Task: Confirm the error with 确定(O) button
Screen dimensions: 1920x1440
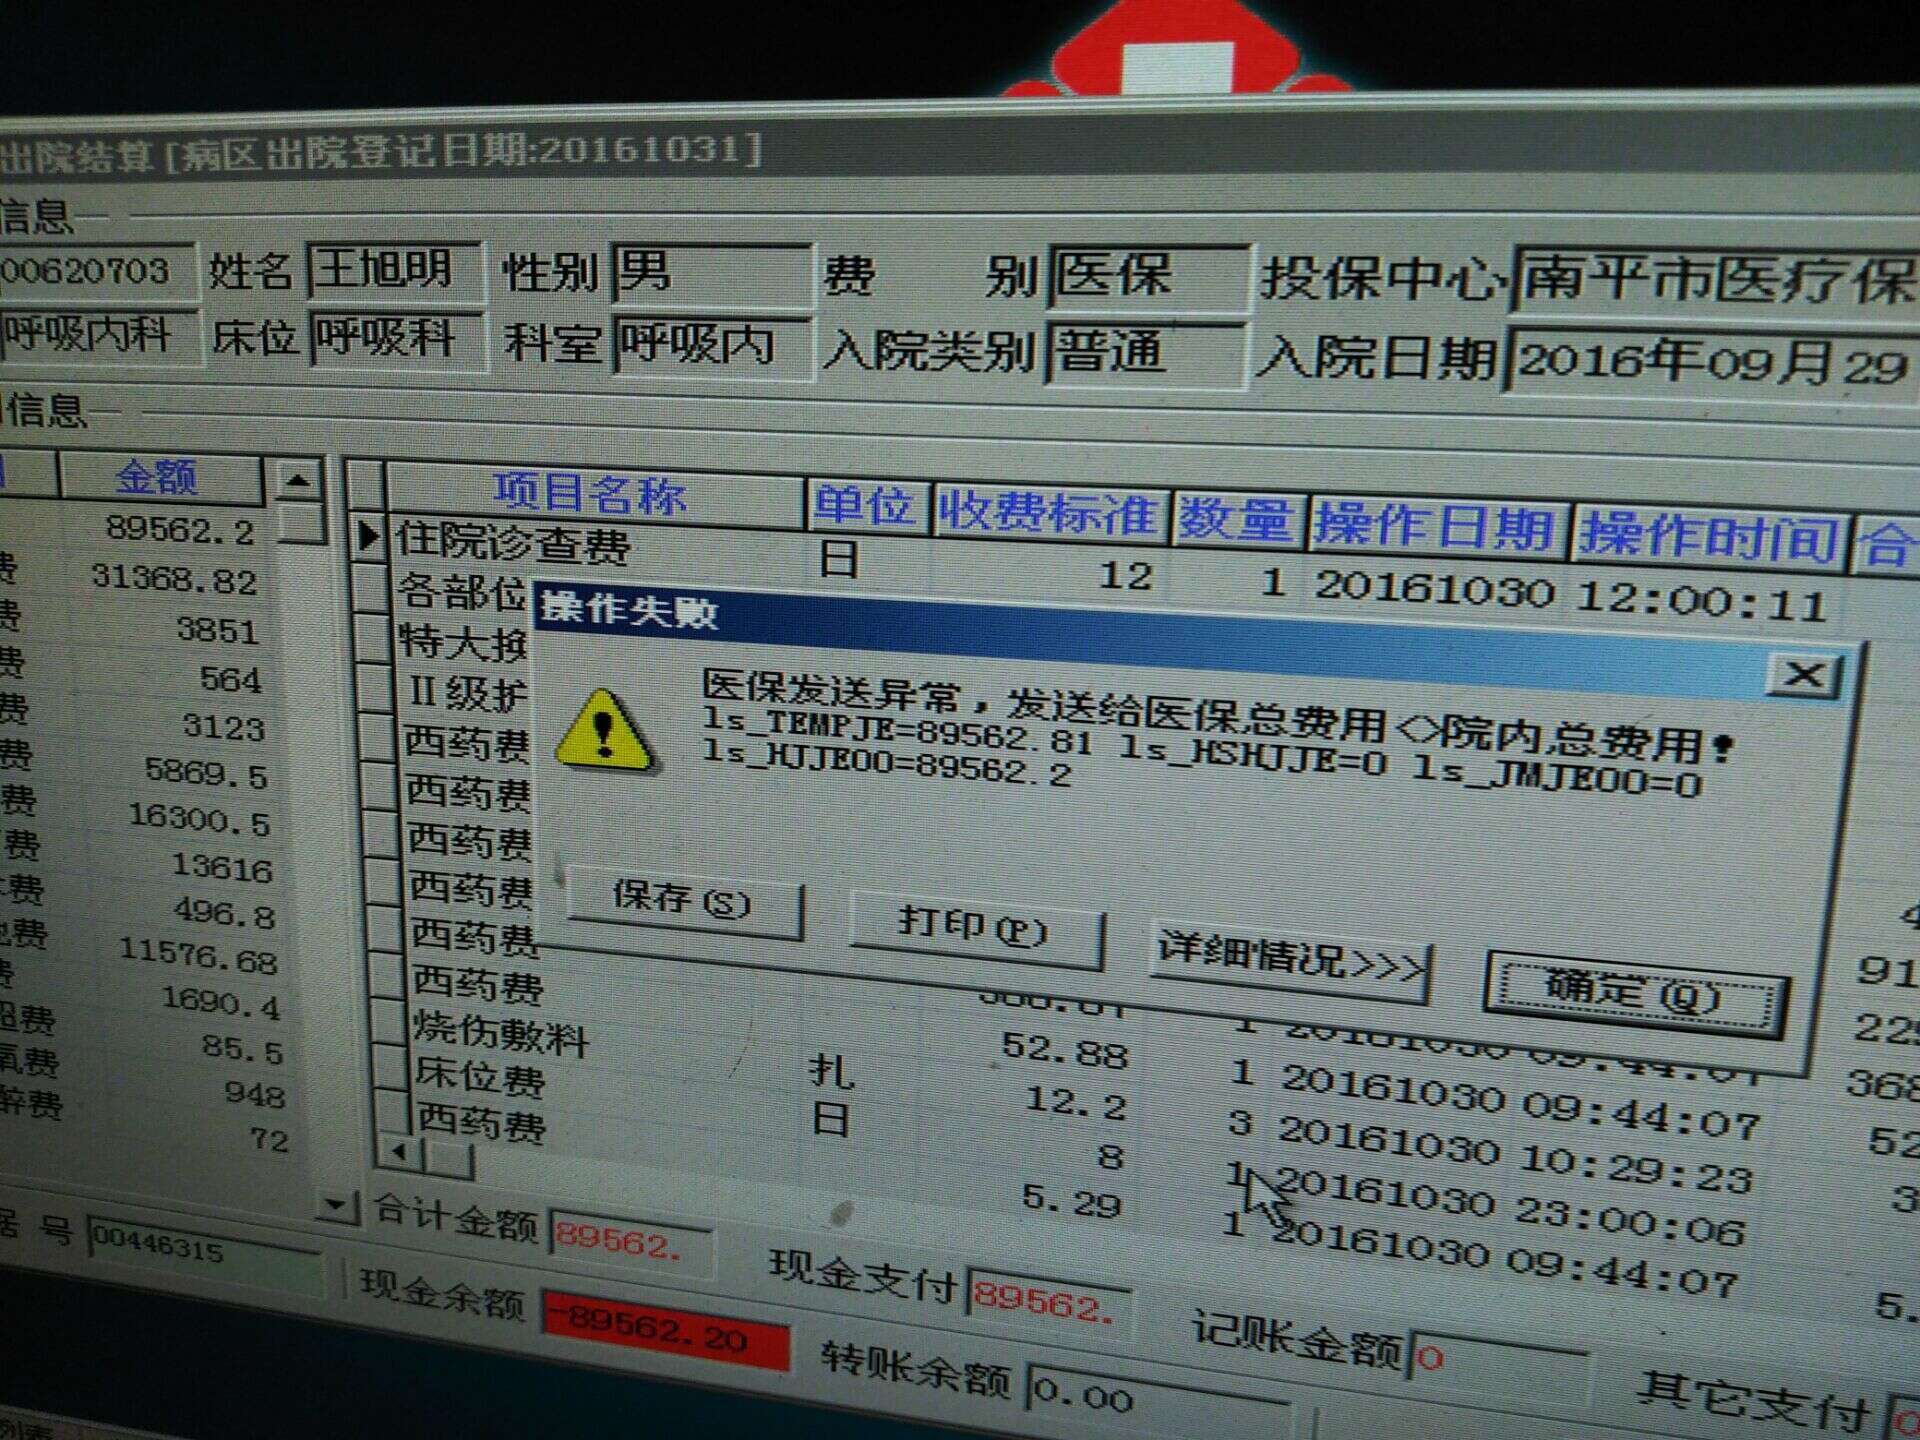Action: point(1633,993)
